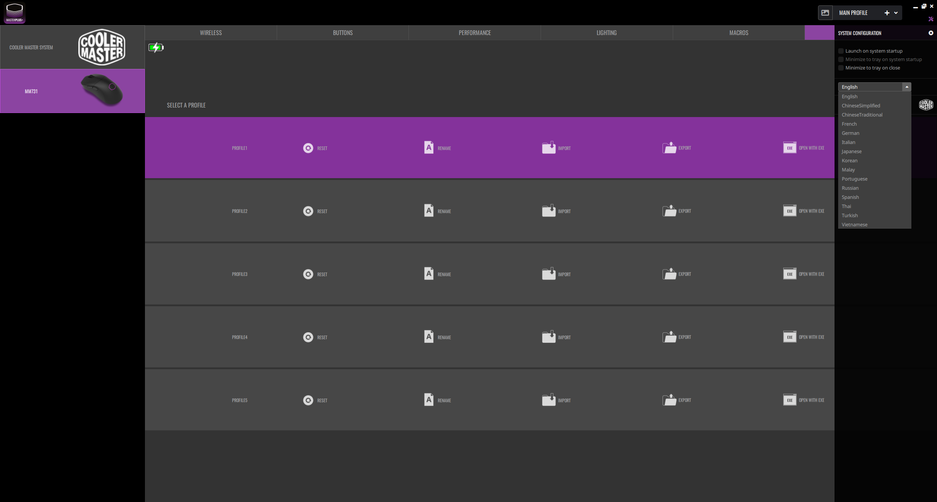The image size is (937, 502).
Task: Expand Main Profile chevron dropdown
Action: [896, 13]
